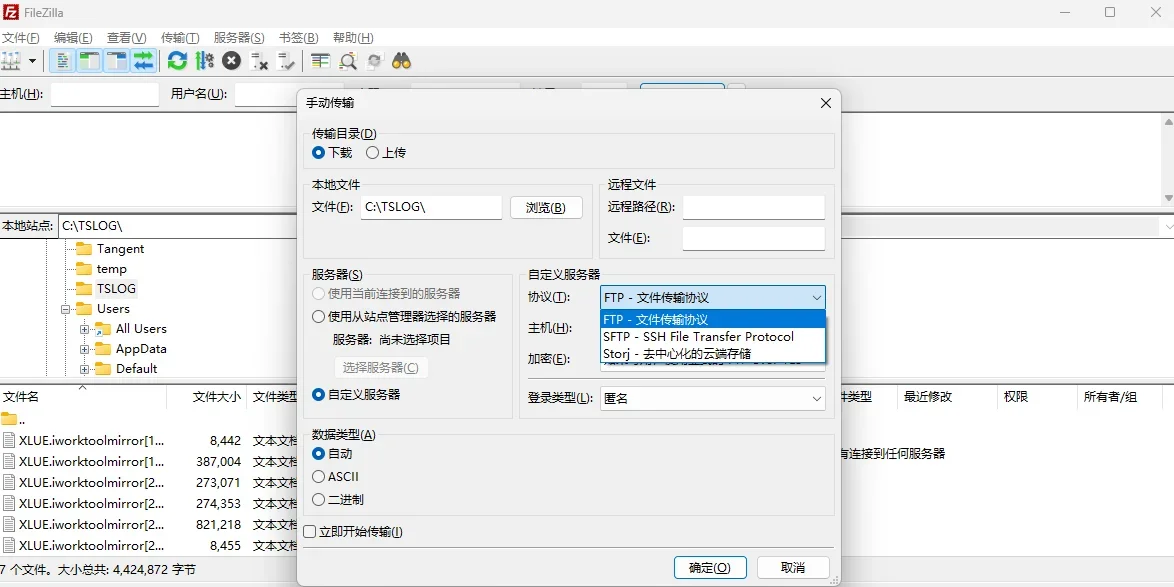Click the green refresh file lists icon
Screen dimensions: 1174x587
click(177, 61)
